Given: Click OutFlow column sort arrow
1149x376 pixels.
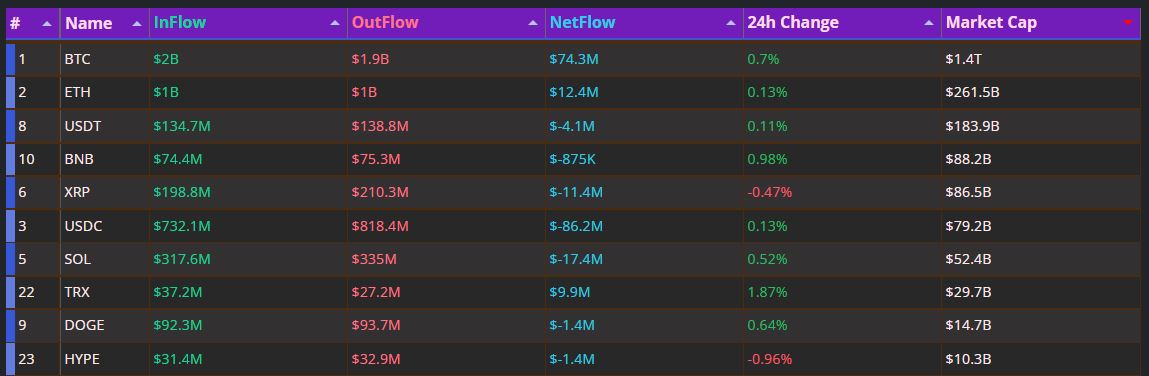Looking at the screenshot, I should pyautogui.click(x=533, y=23).
